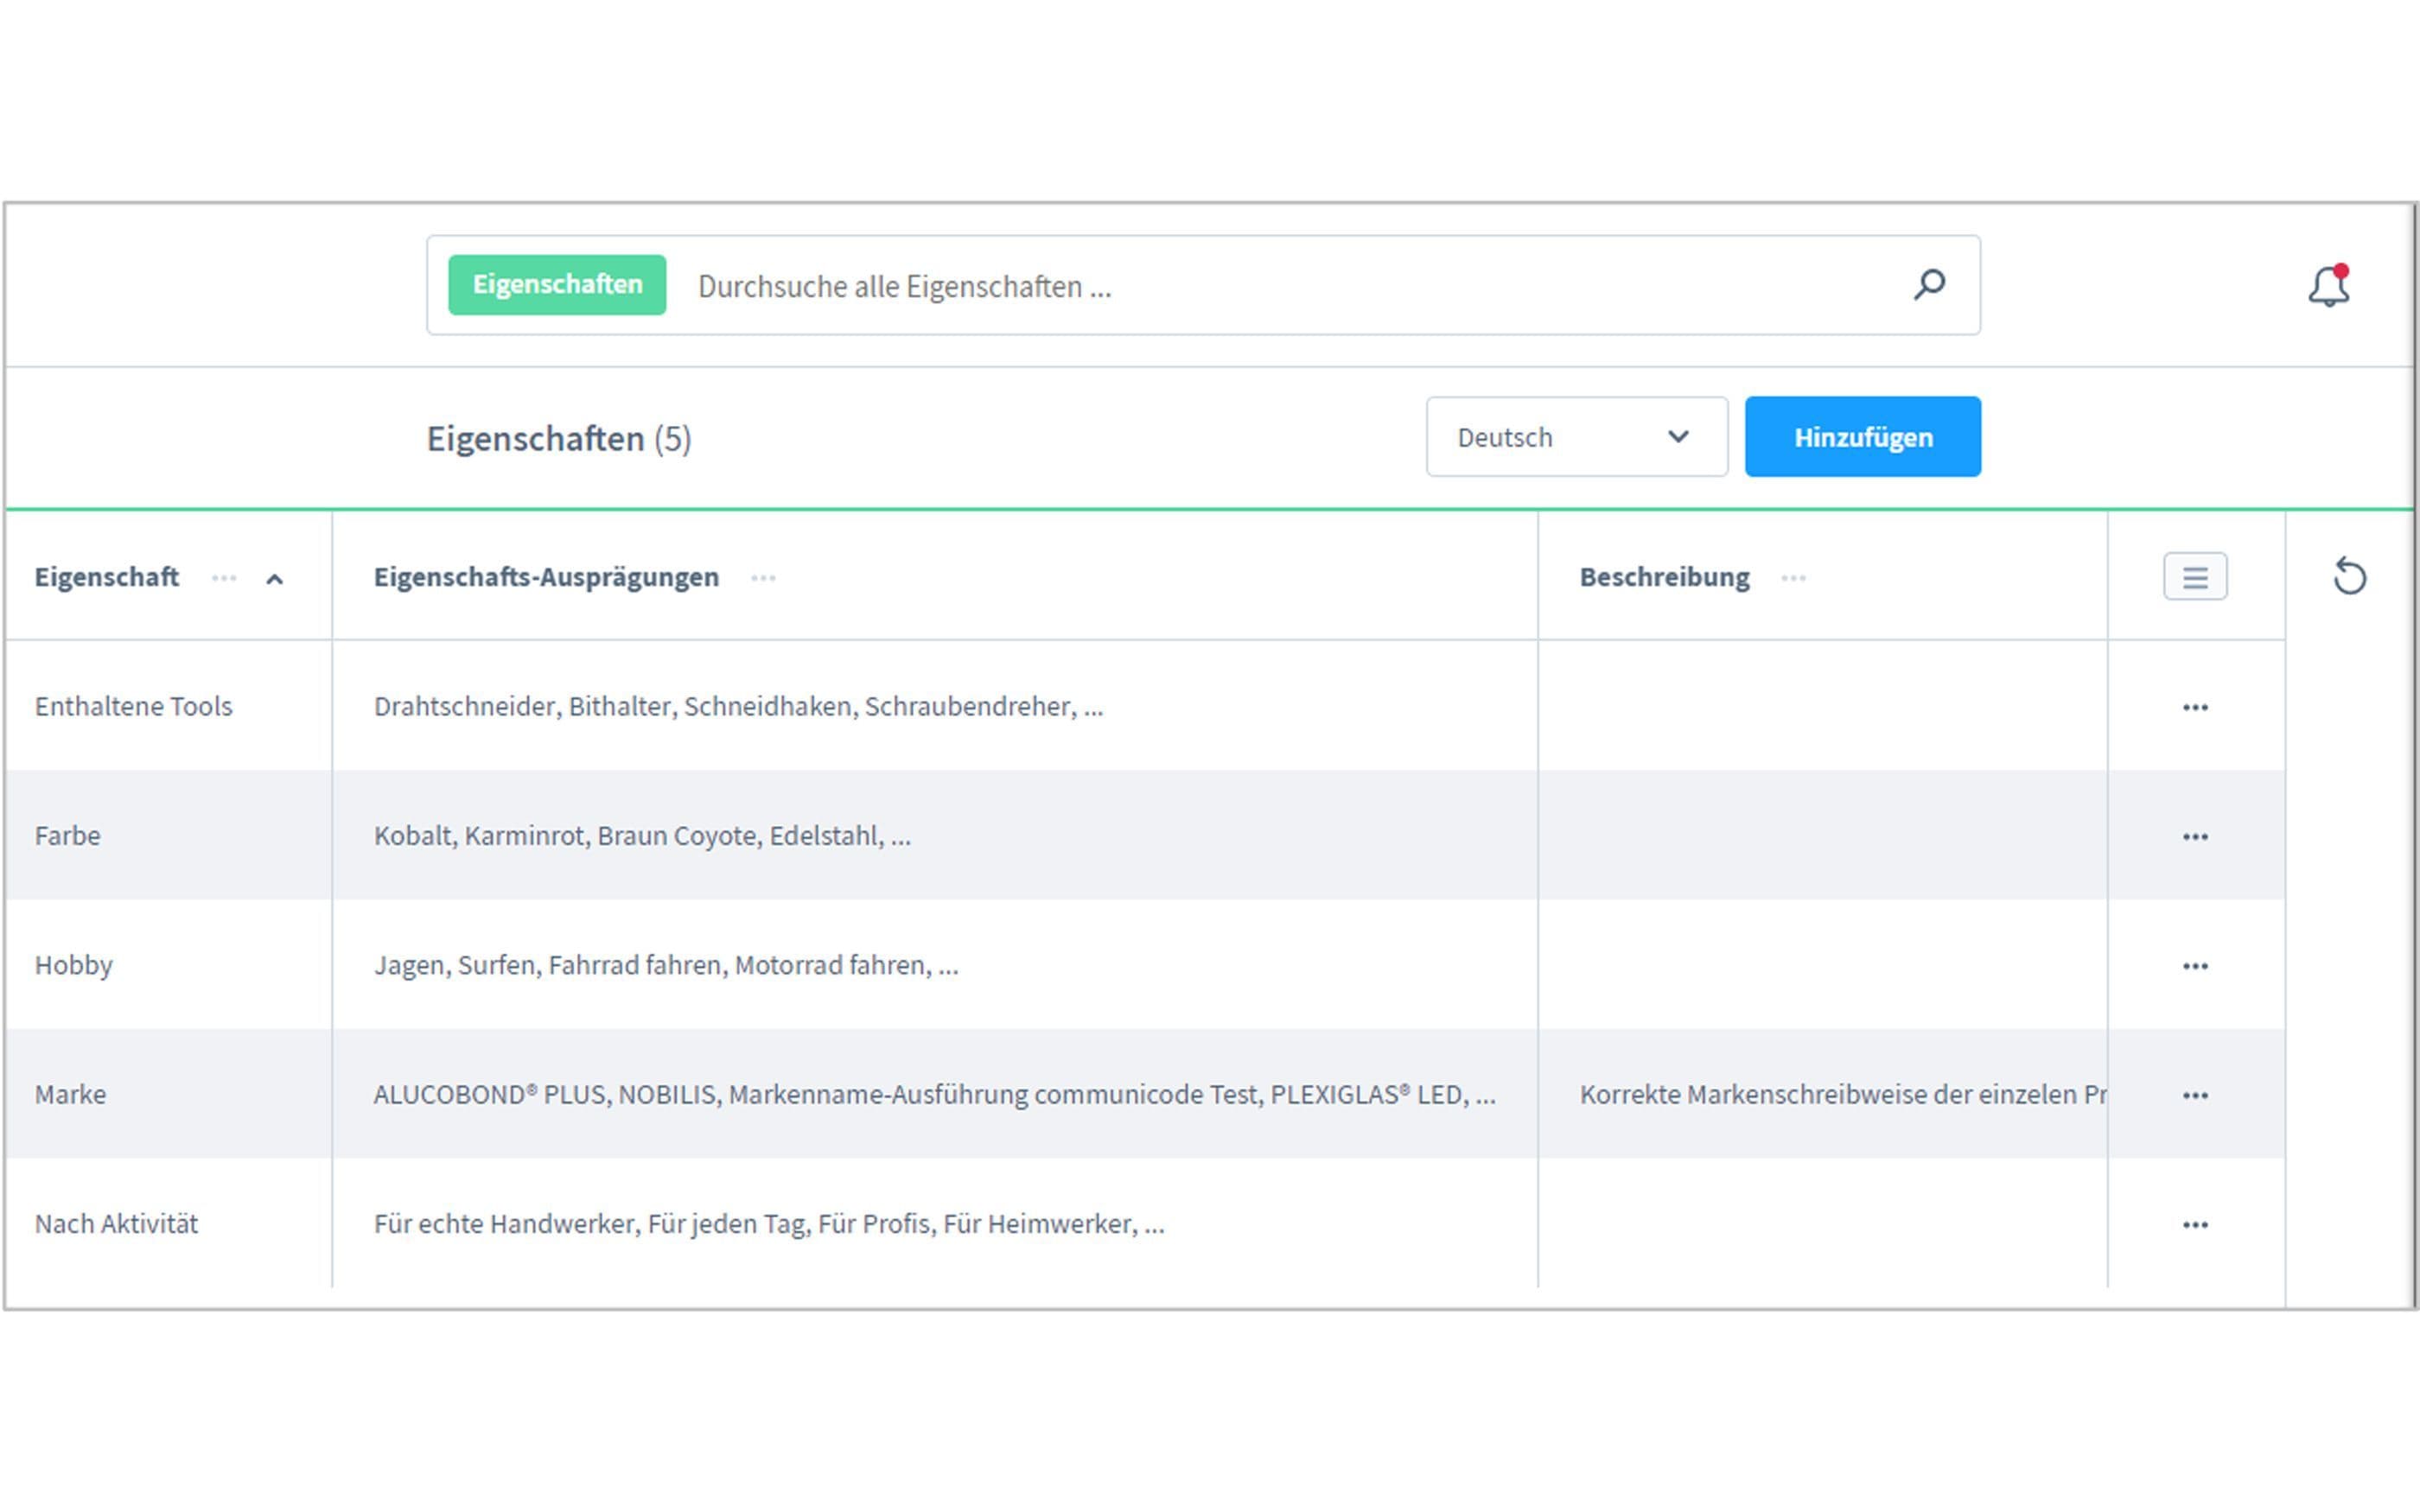Open the search via magnifier icon

(1928, 285)
